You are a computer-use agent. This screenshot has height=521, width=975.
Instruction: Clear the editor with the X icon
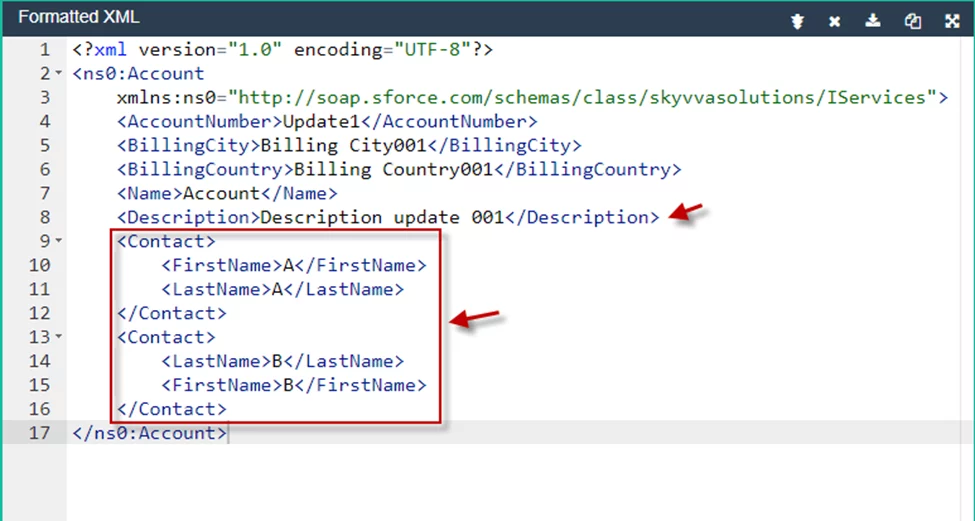(x=835, y=21)
